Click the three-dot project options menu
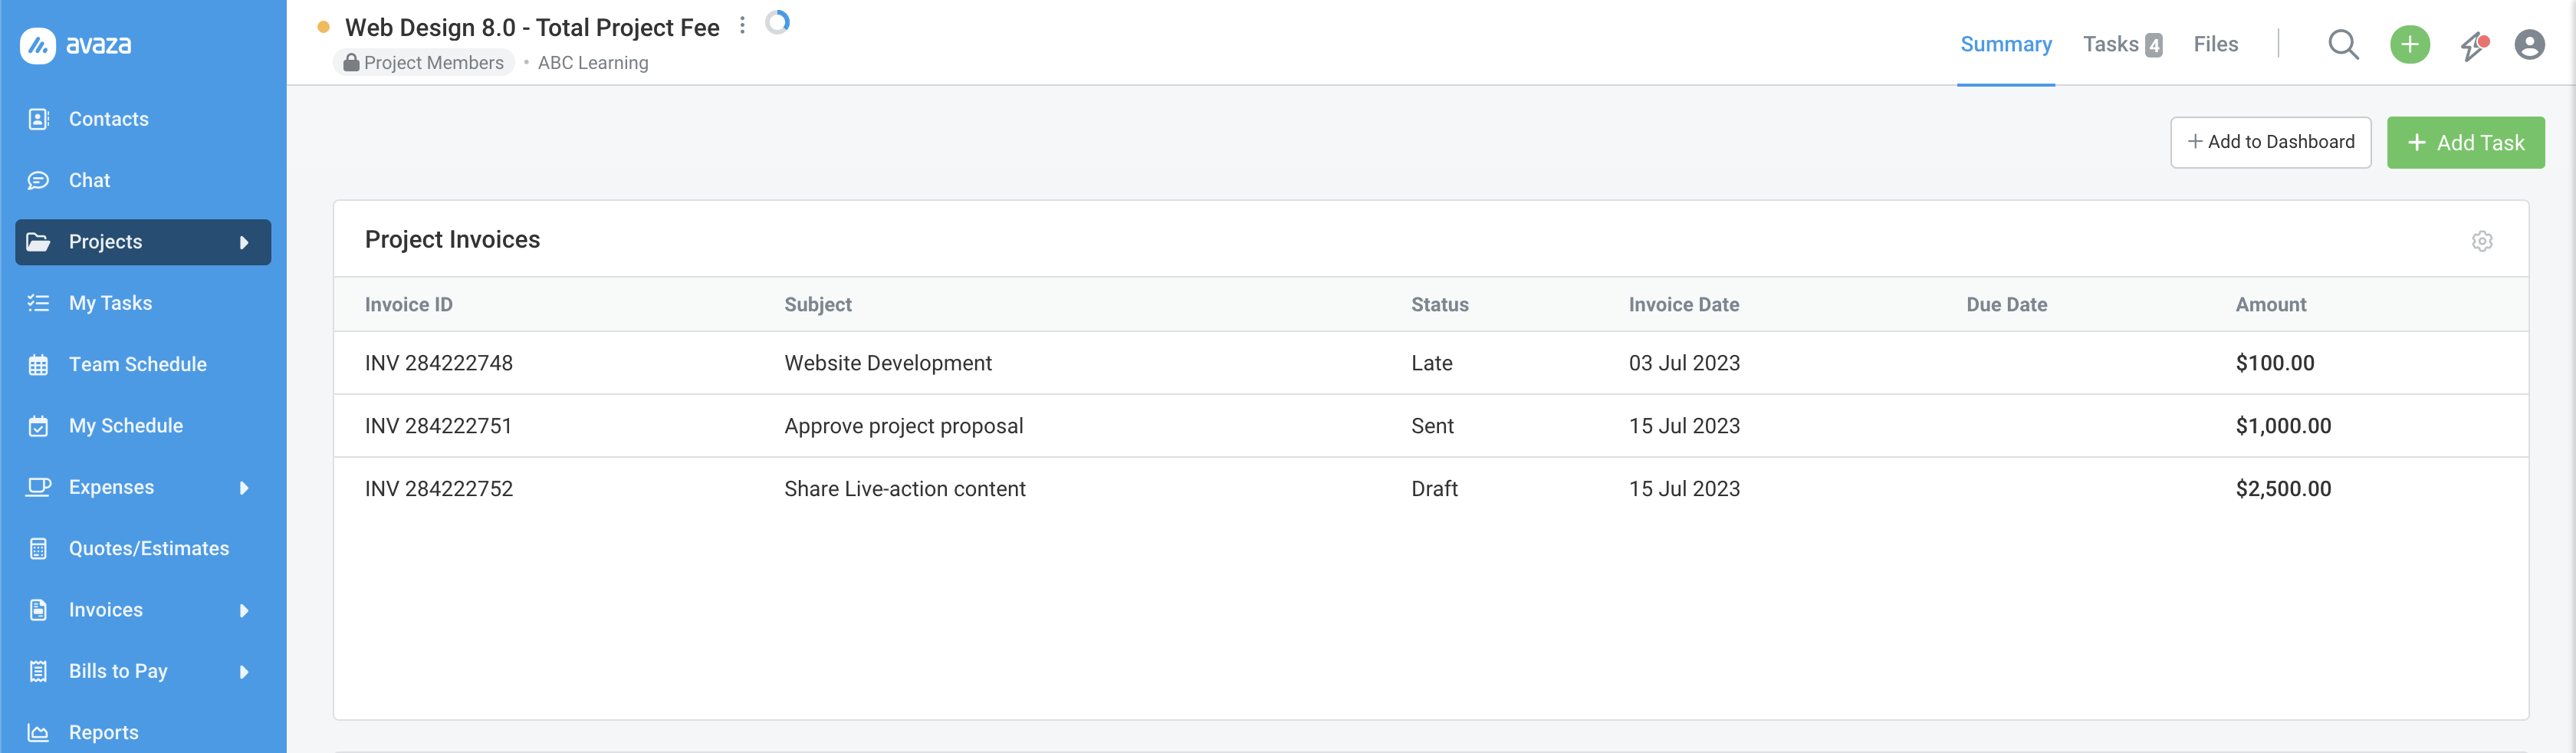Image resolution: width=2576 pixels, height=753 pixels. (x=742, y=26)
